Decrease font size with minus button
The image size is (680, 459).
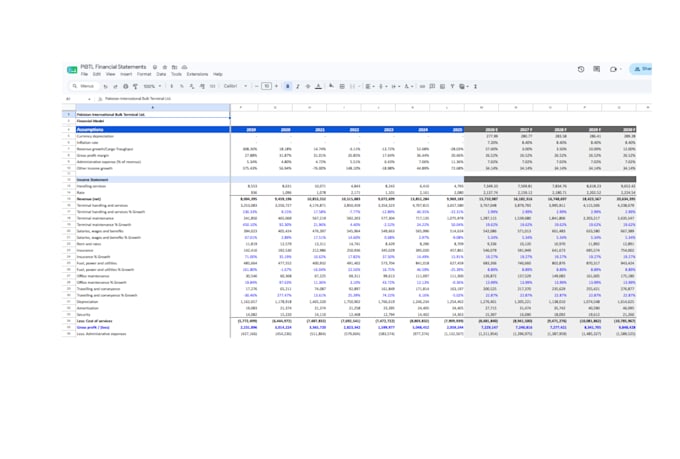256,86
